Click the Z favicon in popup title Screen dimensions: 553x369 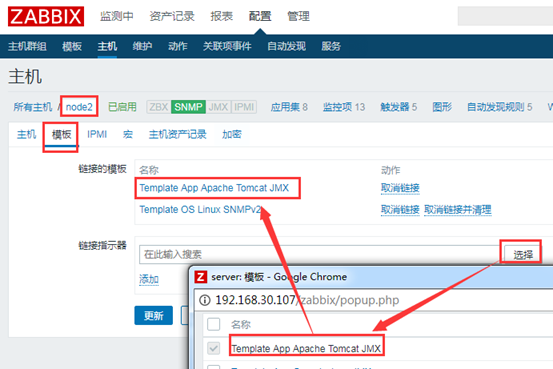201,277
